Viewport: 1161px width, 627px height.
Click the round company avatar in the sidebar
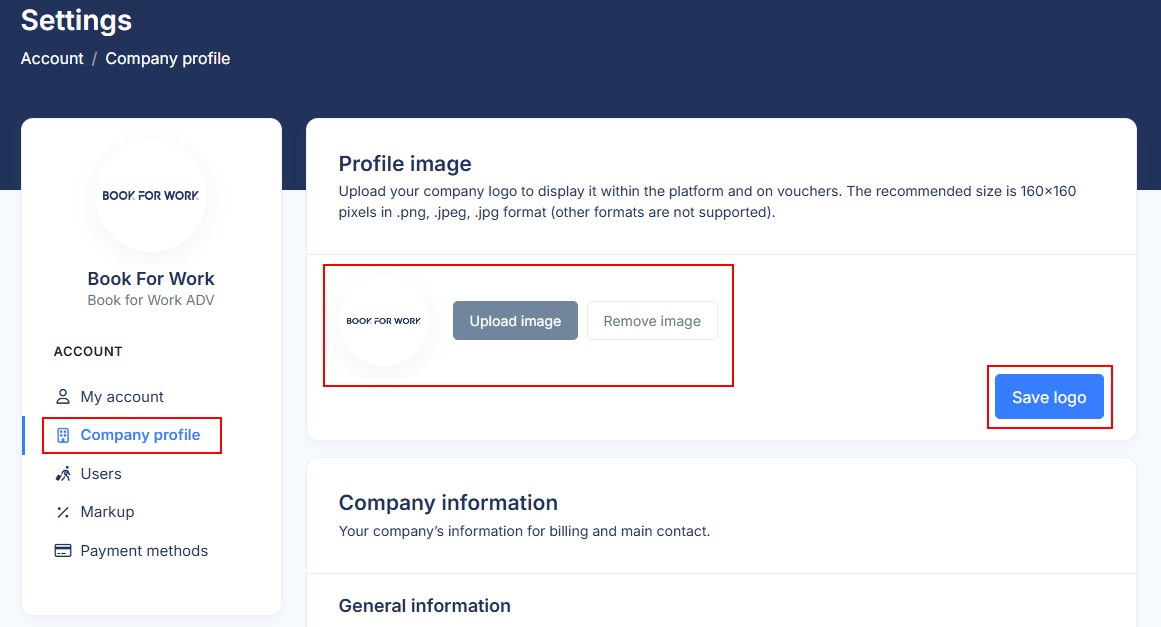151,195
